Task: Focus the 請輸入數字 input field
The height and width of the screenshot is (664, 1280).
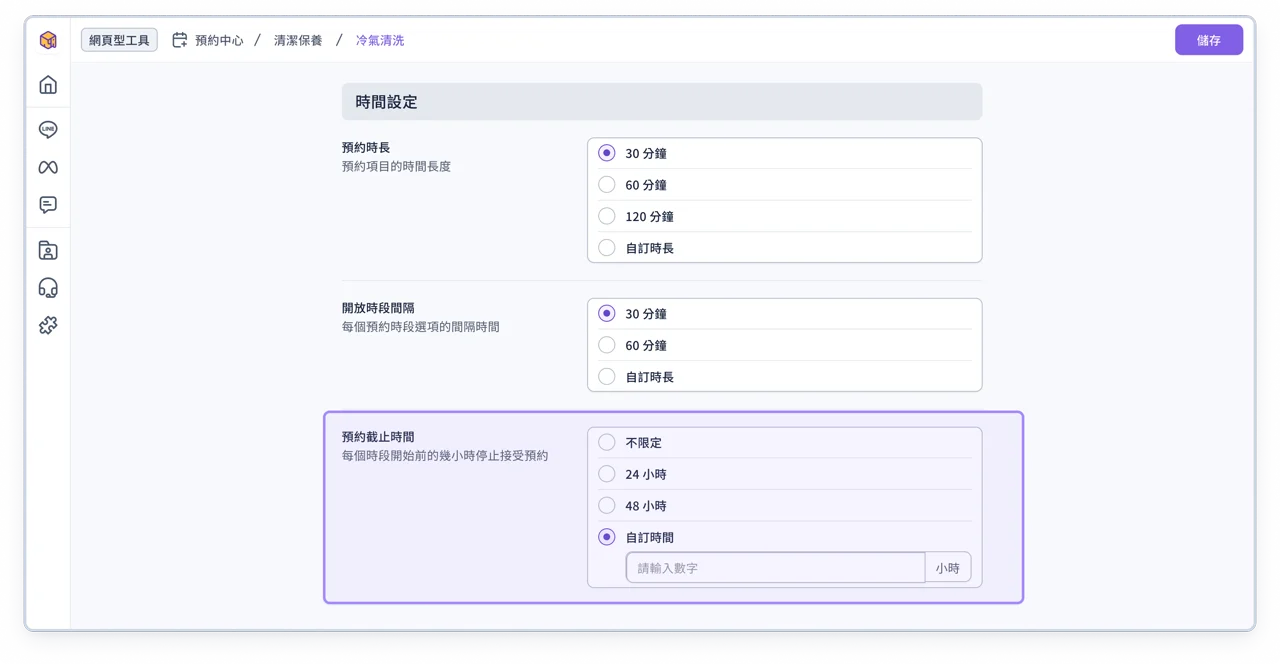Action: [775, 568]
